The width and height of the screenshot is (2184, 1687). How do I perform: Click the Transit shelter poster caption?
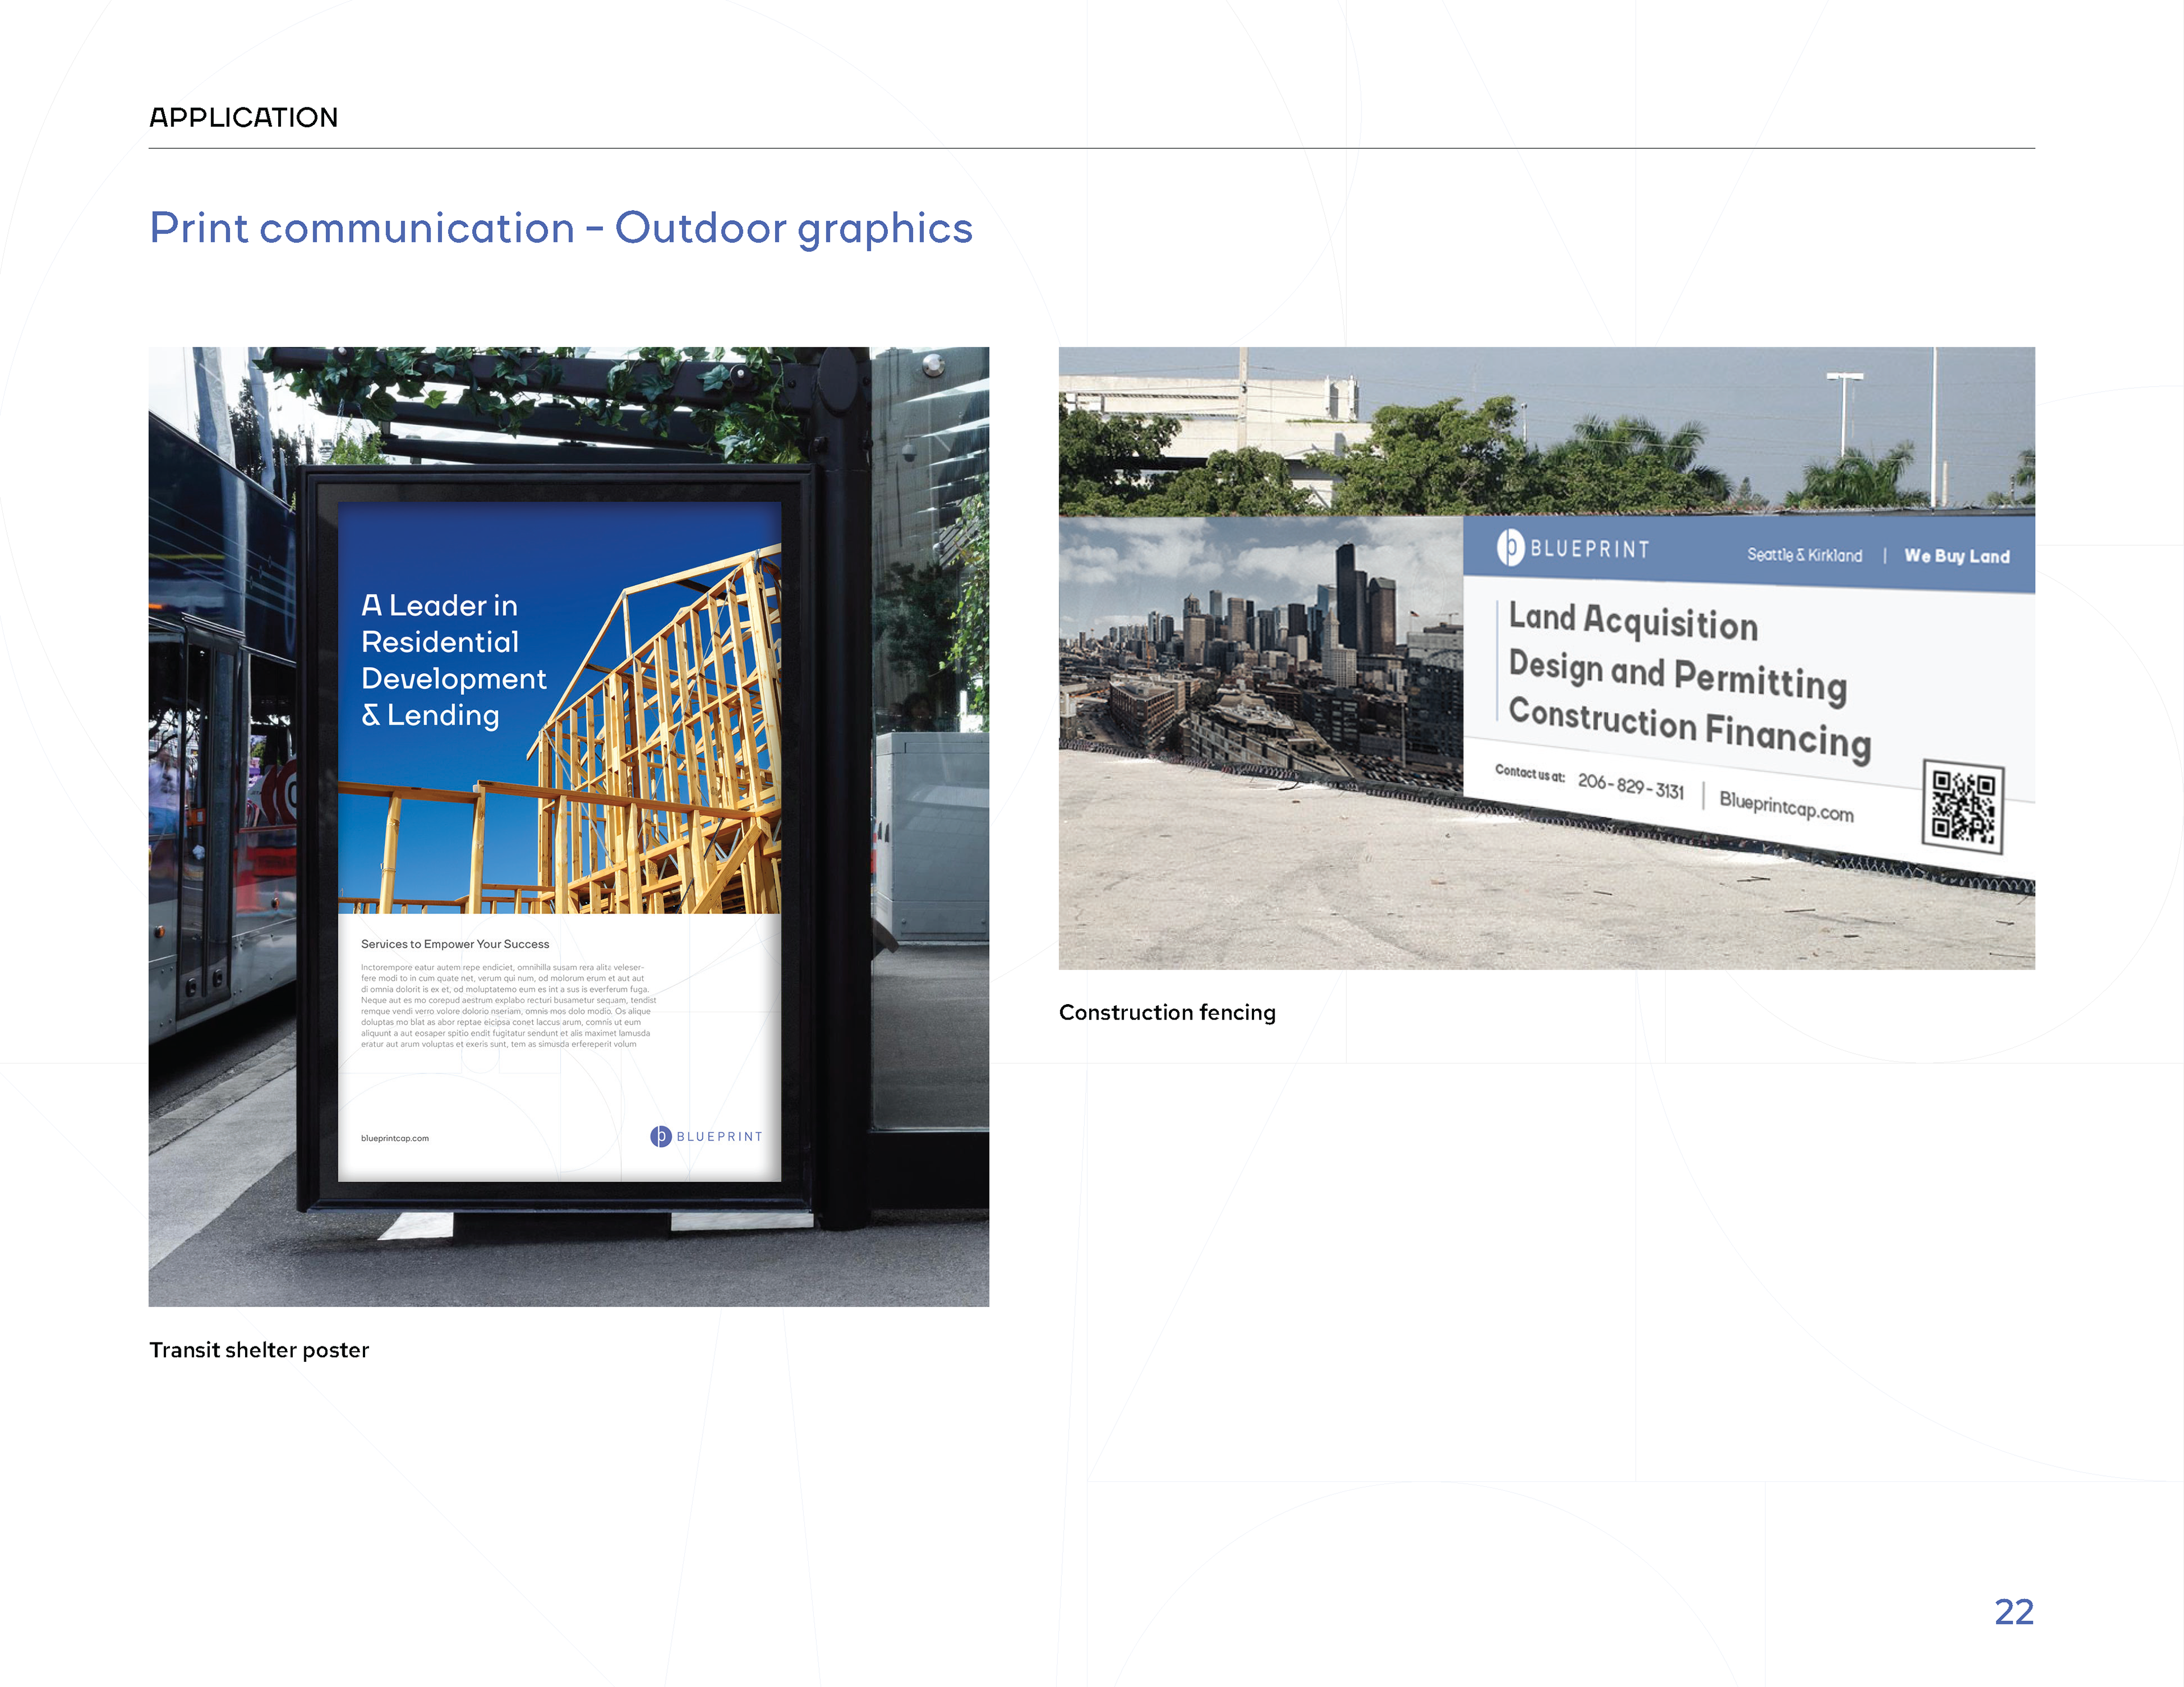259,1350
